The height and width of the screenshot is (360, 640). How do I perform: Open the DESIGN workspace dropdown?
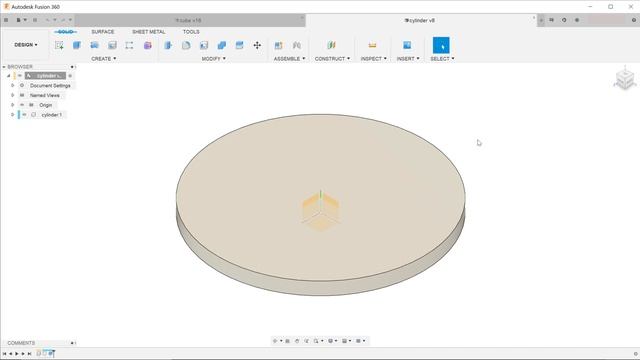tap(26, 45)
